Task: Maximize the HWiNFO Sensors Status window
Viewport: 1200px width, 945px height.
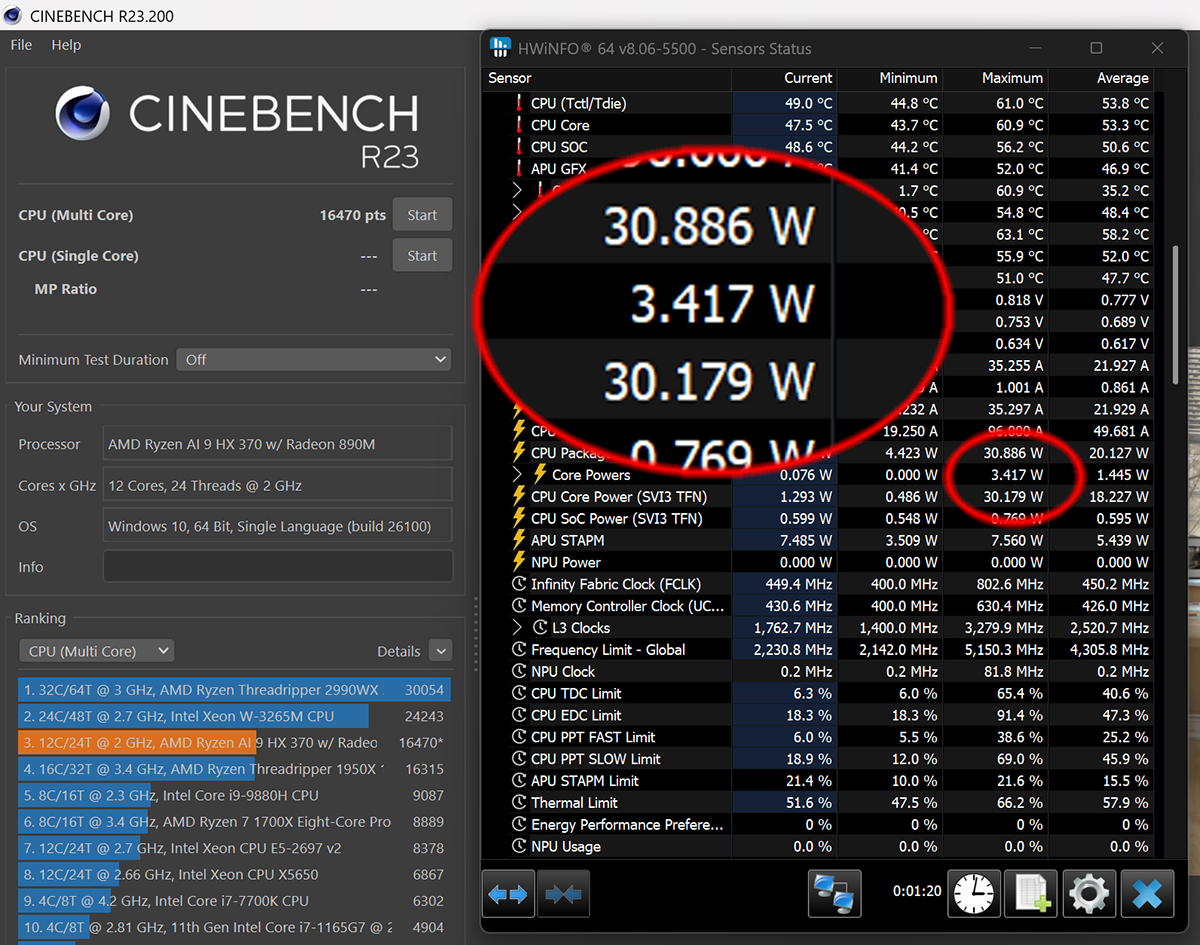Action: coord(1096,48)
